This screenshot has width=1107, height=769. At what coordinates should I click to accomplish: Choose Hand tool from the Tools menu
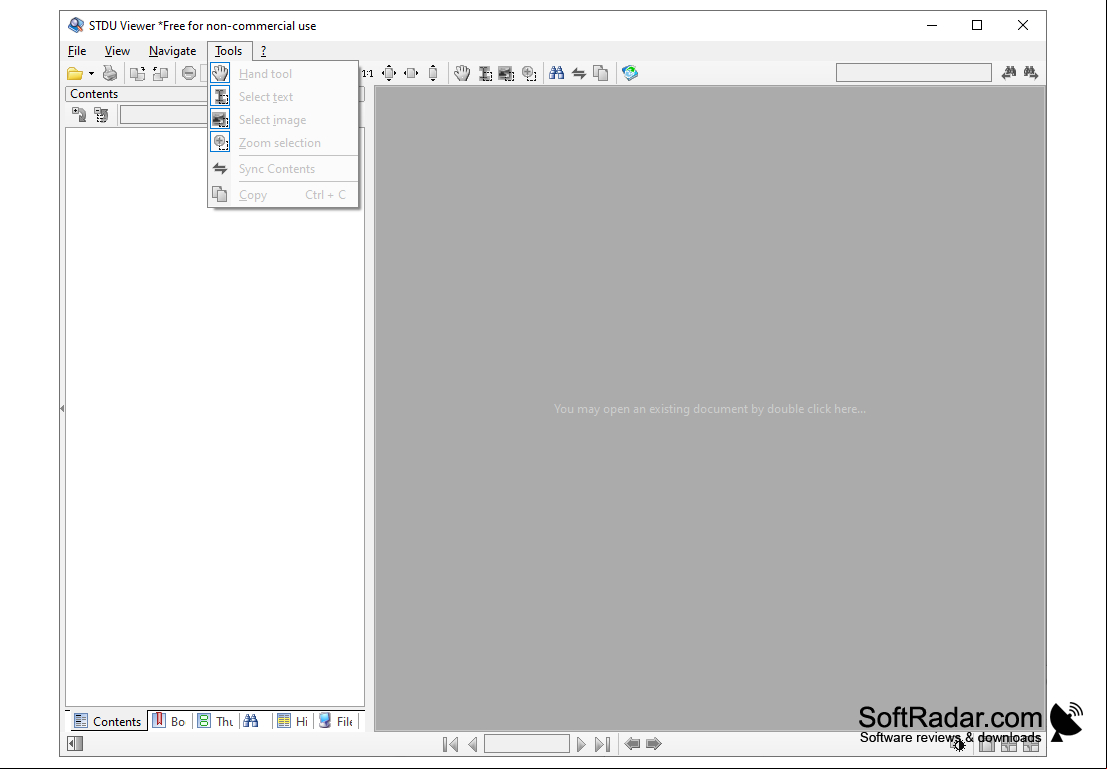click(x=284, y=73)
